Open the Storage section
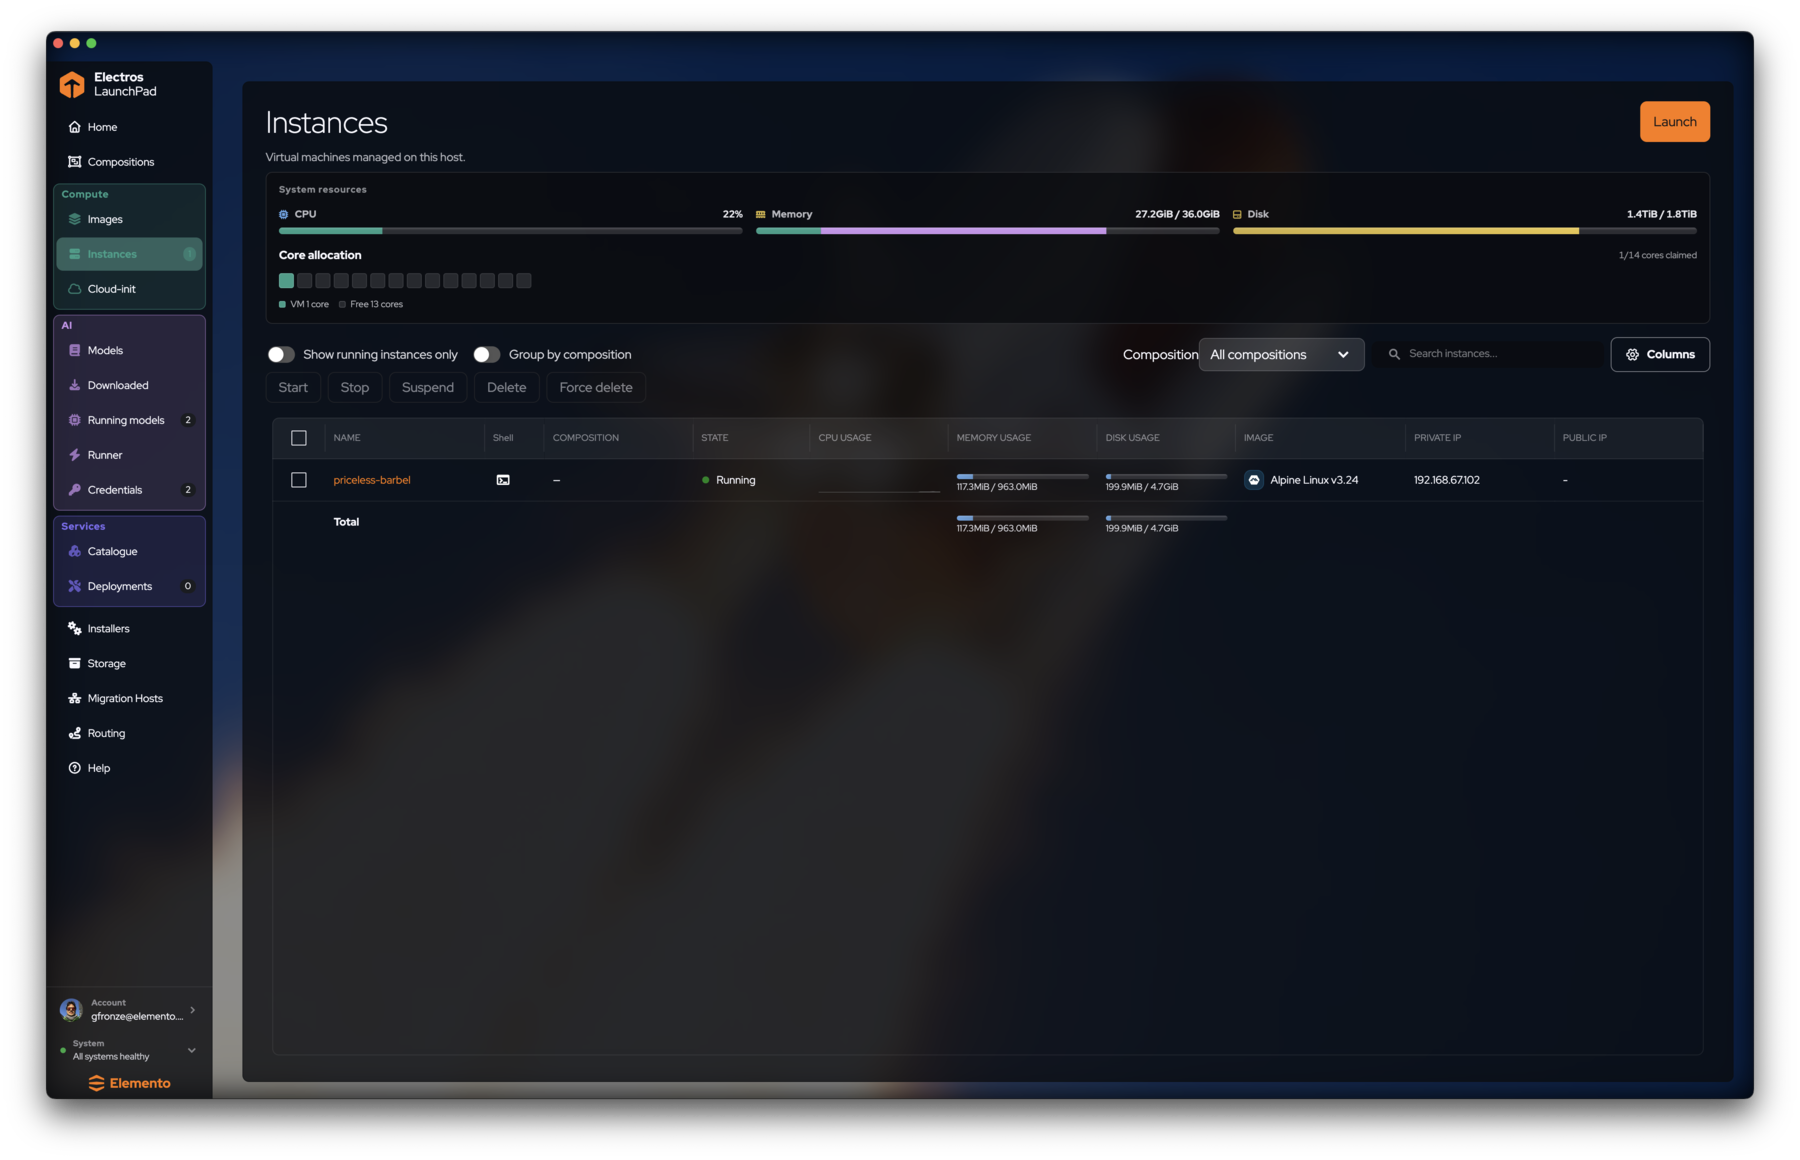The image size is (1800, 1160). tap(129, 664)
